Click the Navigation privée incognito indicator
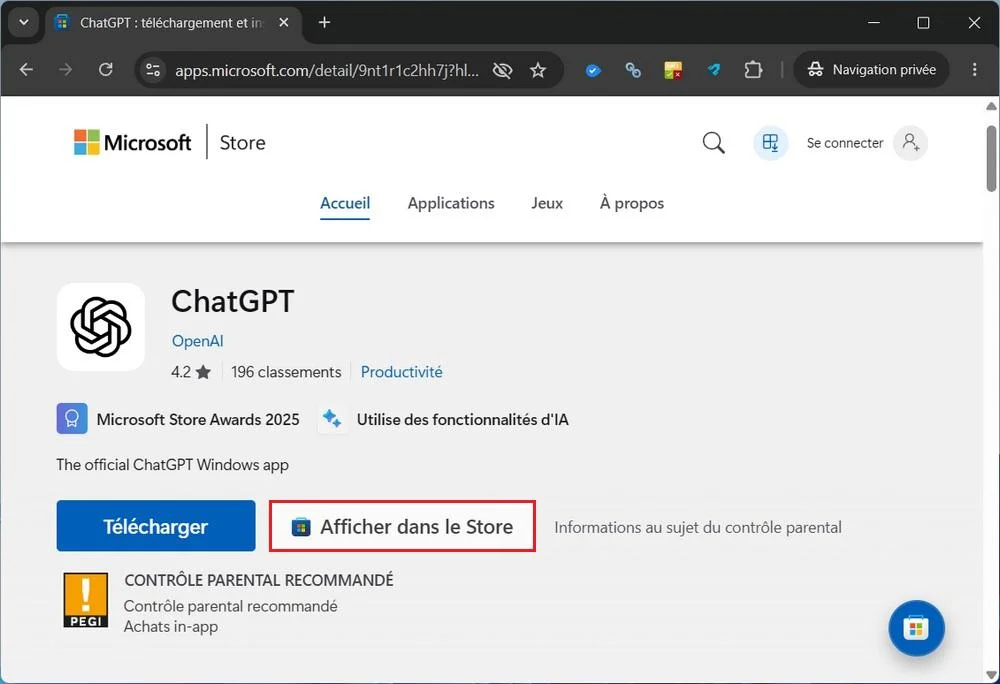 (x=871, y=69)
